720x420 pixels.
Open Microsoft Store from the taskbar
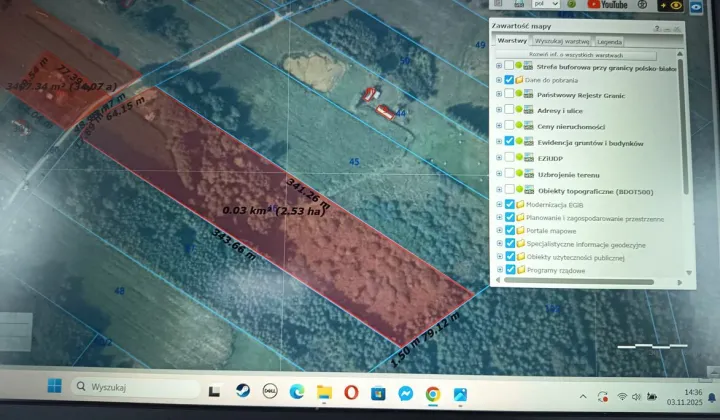click(x=378, y=393)
